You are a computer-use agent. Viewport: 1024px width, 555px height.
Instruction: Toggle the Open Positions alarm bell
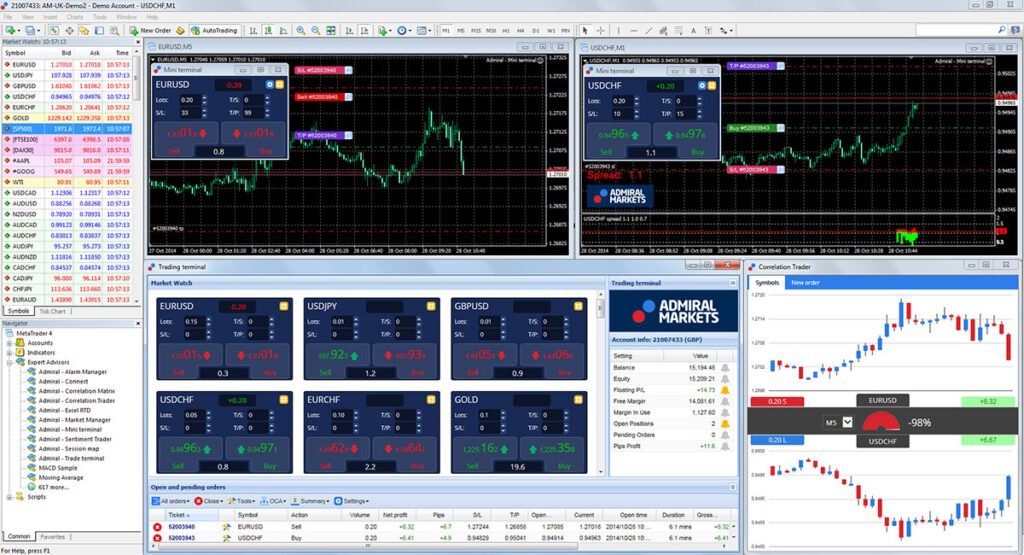(x=725, y=424)
